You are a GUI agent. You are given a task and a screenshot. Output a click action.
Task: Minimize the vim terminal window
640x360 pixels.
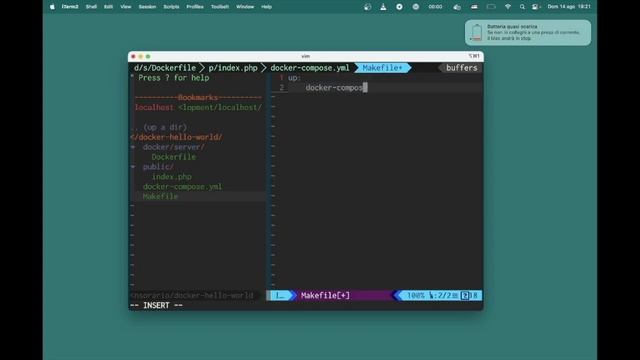(140, 56)
